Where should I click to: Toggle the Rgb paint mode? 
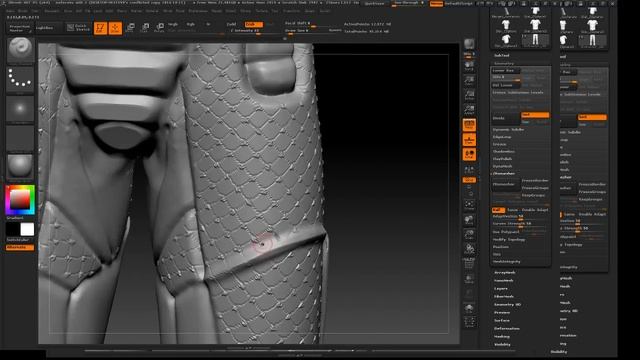pos(190,24)
